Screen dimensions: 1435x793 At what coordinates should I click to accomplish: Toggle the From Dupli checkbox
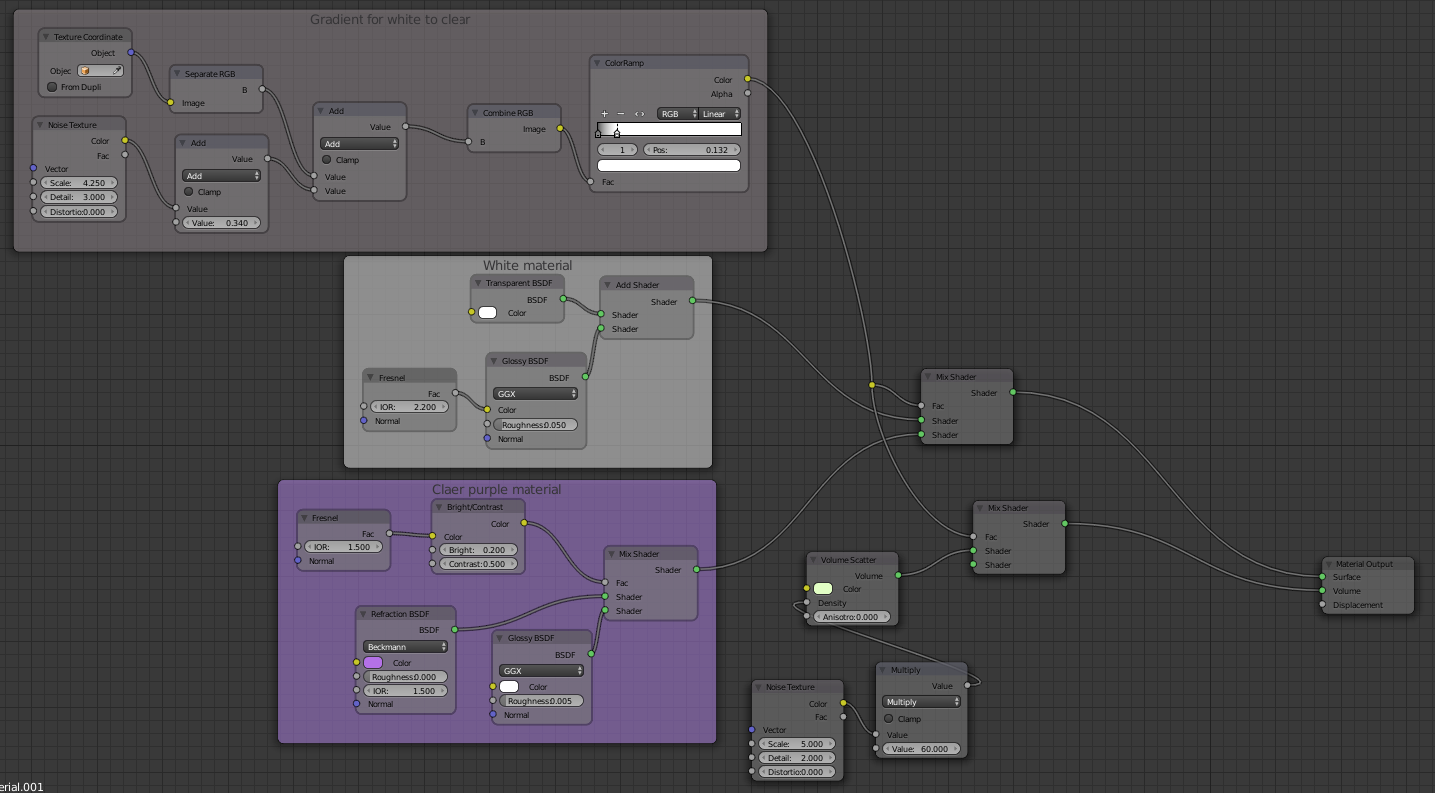pyautogui.click(x=52, y=87)
